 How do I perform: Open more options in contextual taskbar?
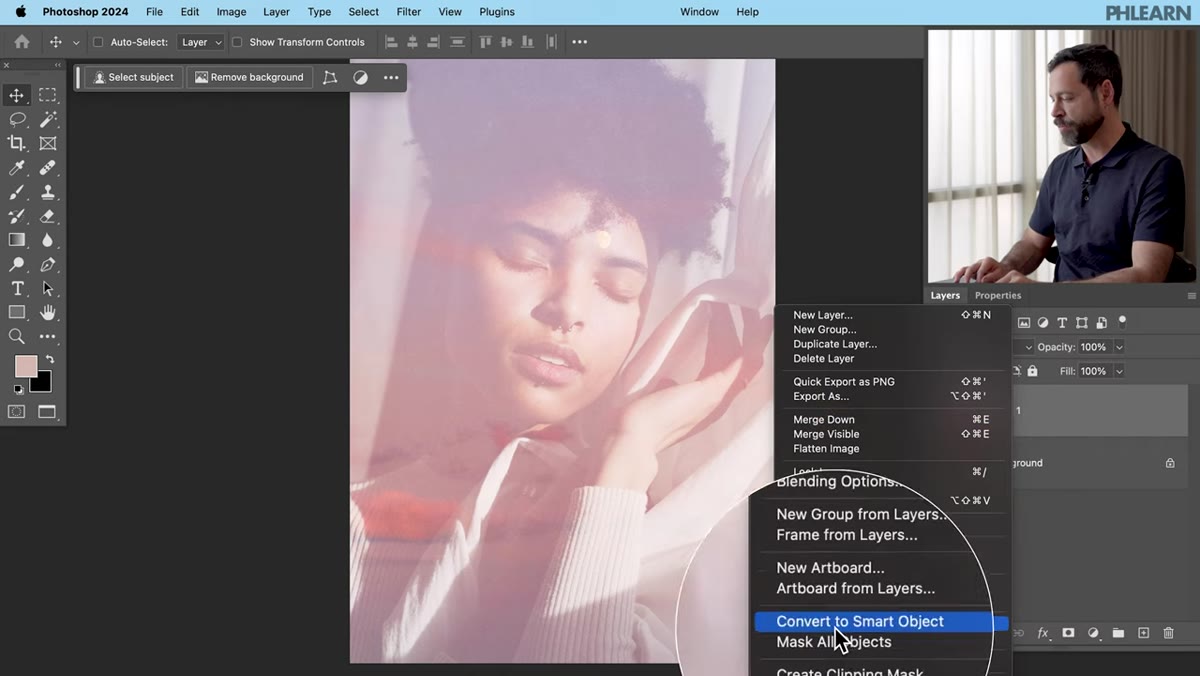pos(391,77)
